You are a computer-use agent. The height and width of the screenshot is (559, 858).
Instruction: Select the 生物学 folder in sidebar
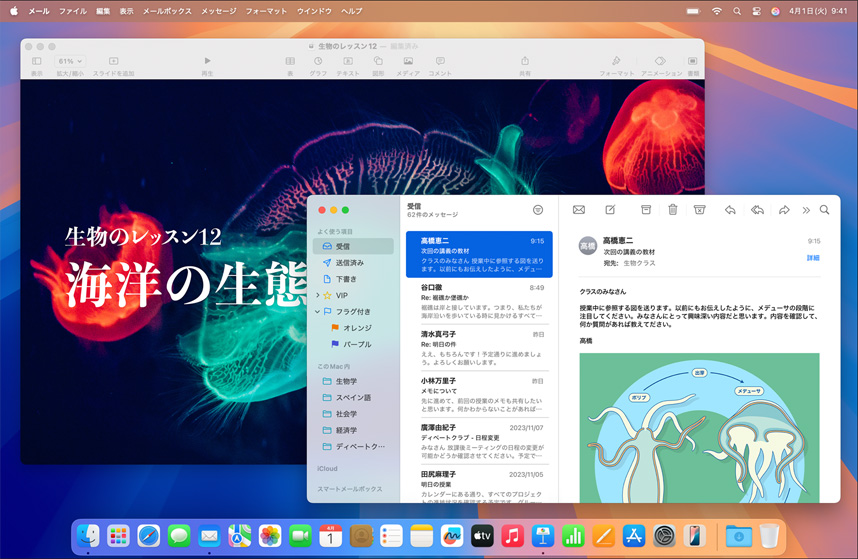346,382
